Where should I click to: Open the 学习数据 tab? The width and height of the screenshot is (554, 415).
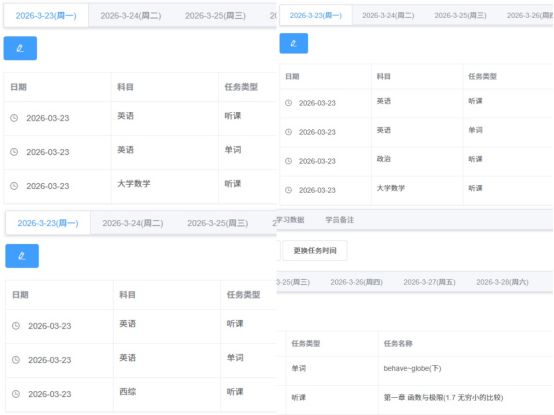click(290, 220)
